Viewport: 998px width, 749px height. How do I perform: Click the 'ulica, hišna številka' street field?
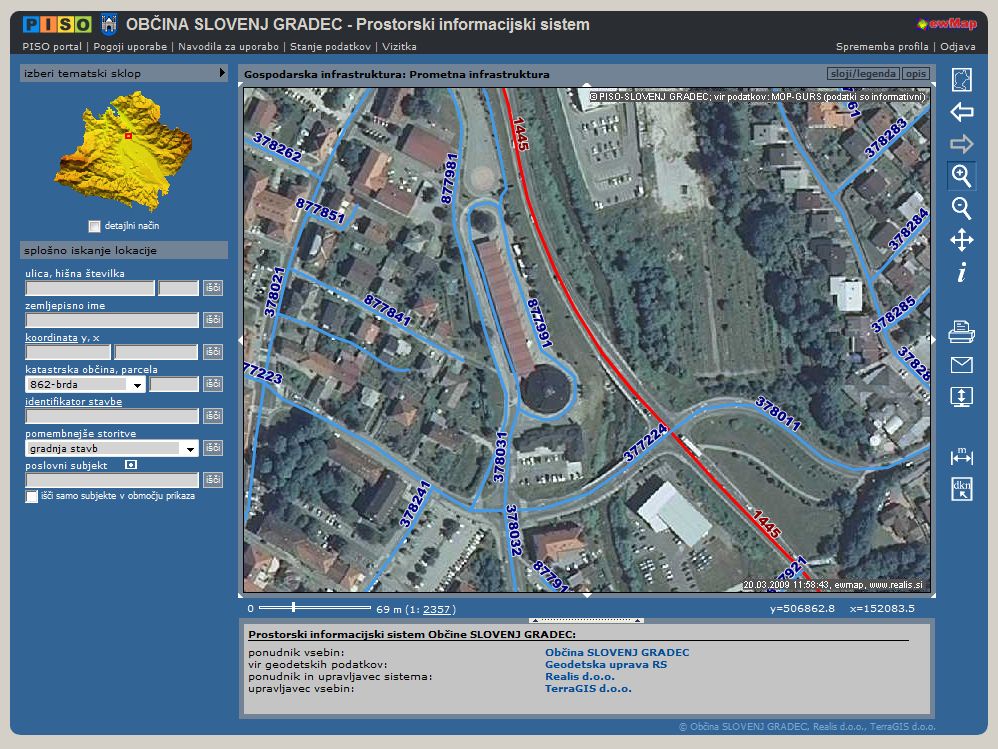tap(90, 288)
